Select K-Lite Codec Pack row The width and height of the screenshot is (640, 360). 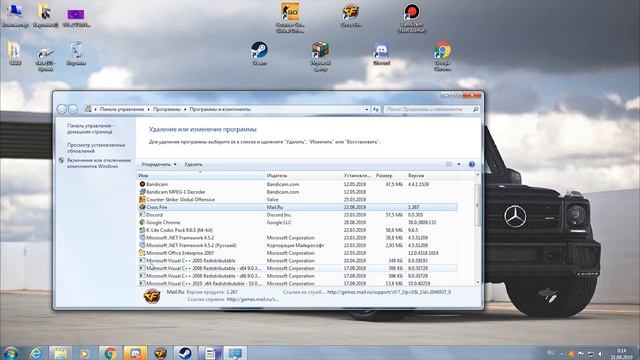297,230
